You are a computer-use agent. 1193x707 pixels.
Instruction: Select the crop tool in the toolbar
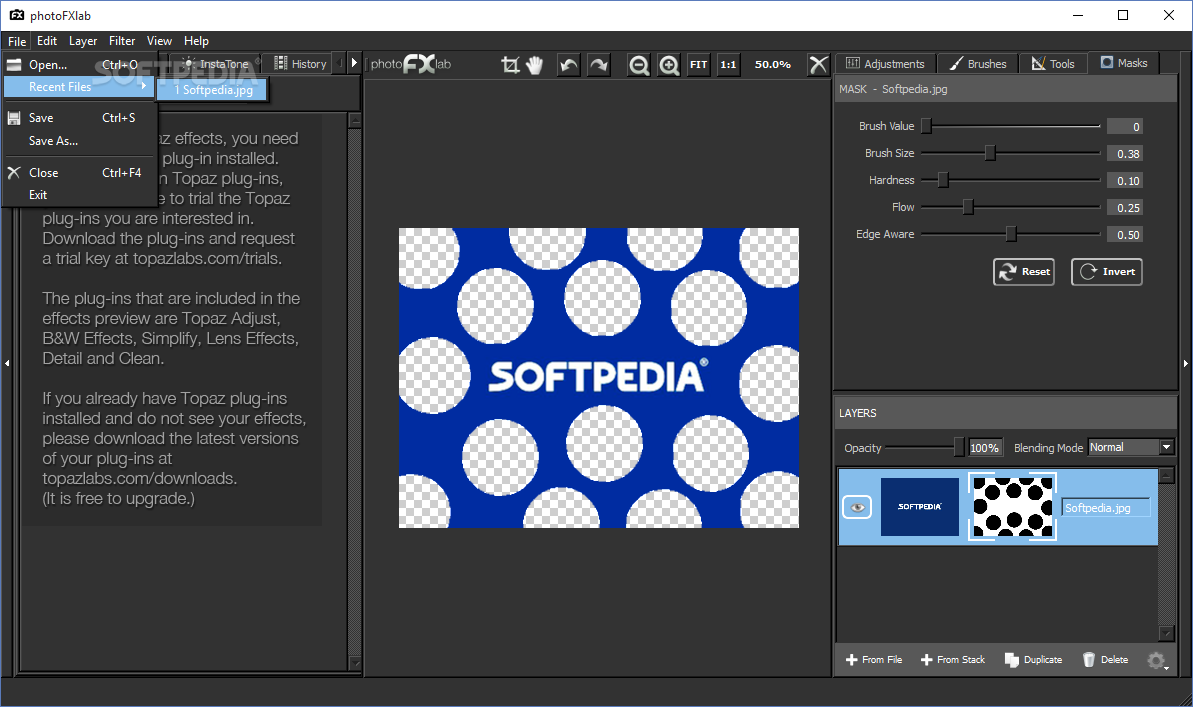pos(510,65)
